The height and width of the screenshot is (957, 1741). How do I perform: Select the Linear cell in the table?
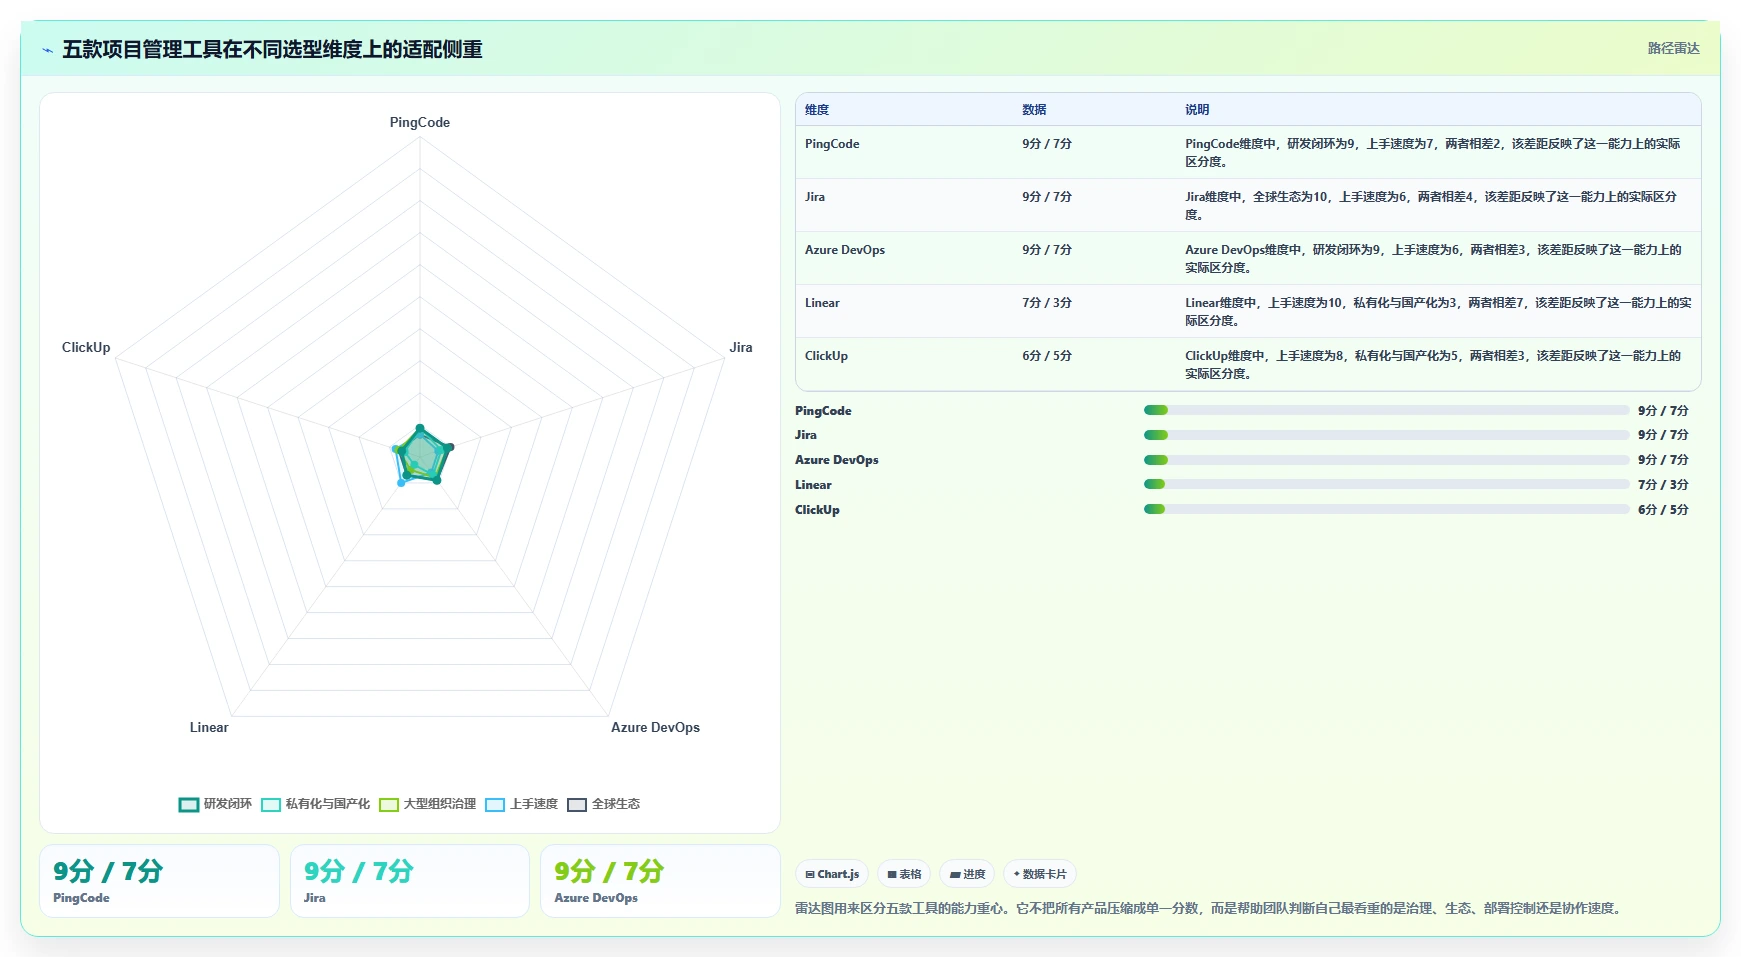[822, 303]
